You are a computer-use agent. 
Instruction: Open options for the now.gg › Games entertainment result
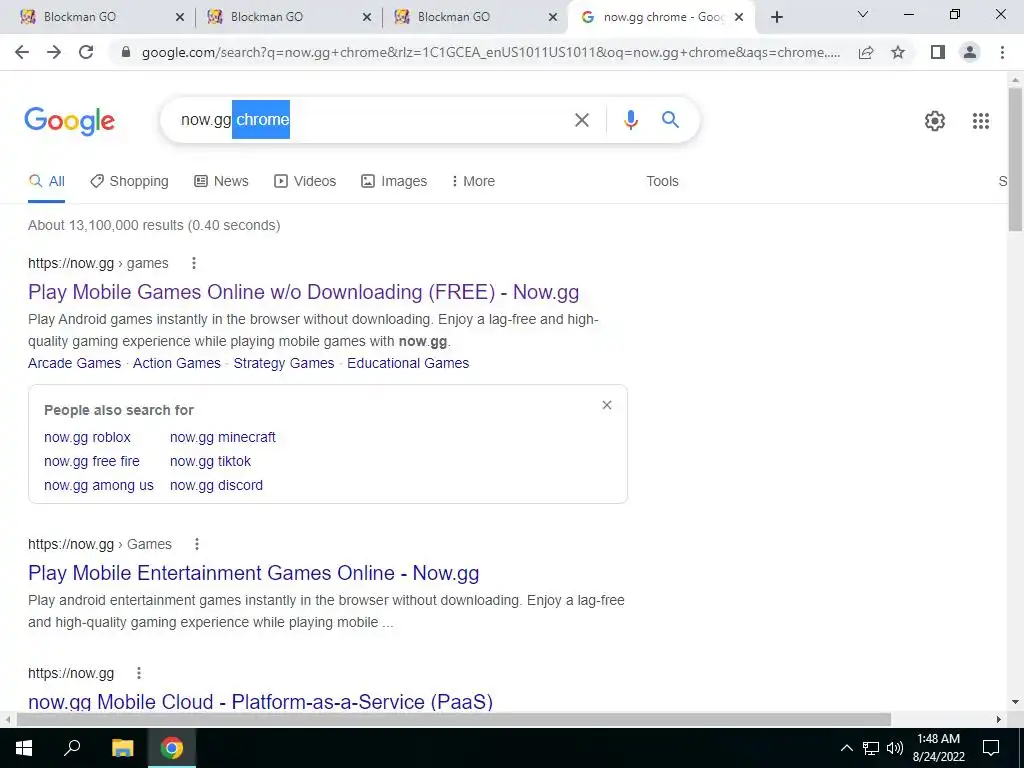click(x=197, y=544)
